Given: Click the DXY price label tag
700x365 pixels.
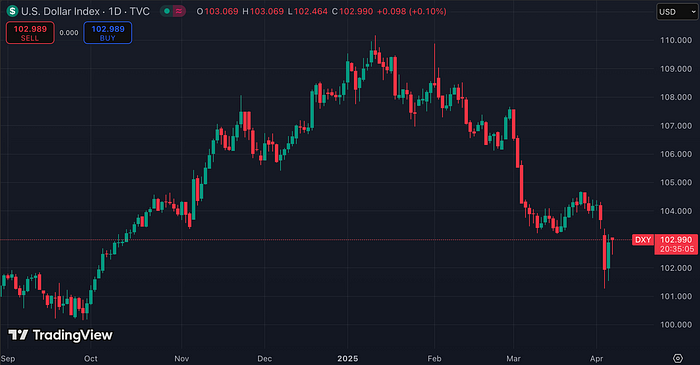Looking at the screenshot, I should (643, 240).
